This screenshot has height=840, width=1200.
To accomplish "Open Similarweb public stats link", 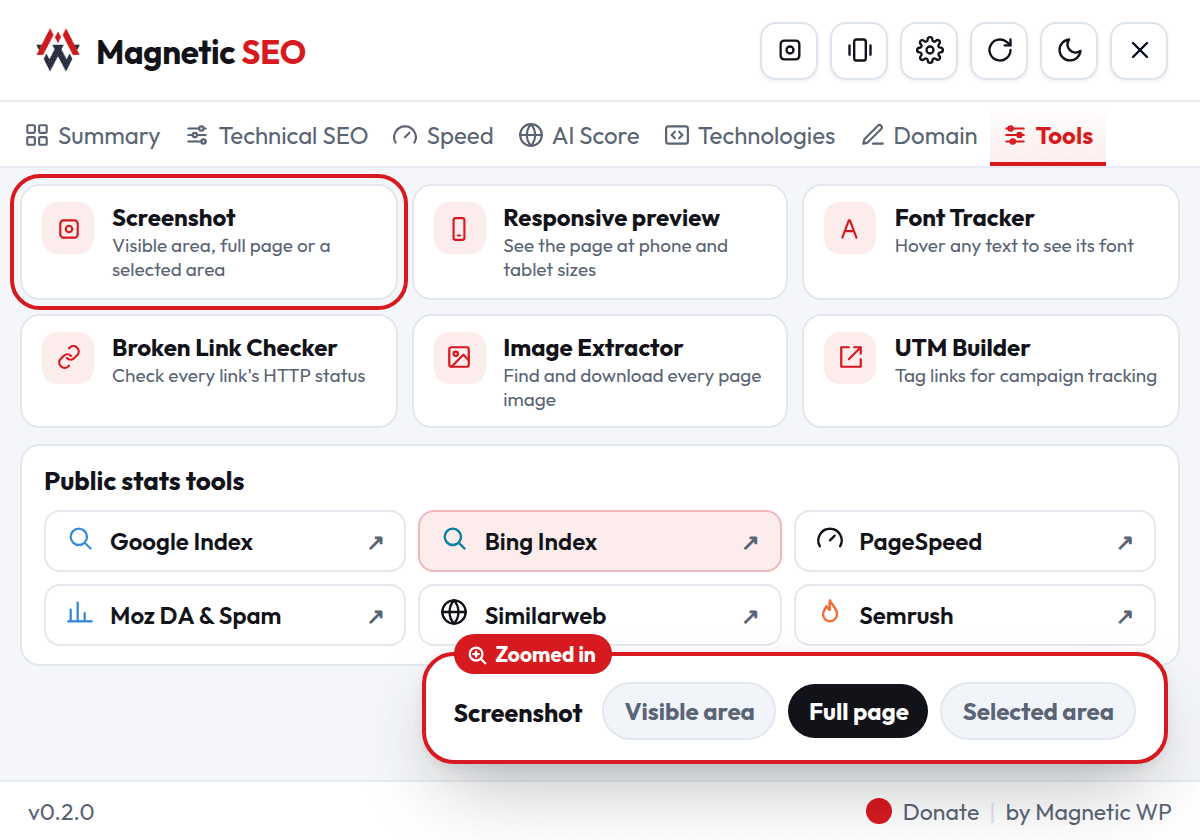I will 600,616.
